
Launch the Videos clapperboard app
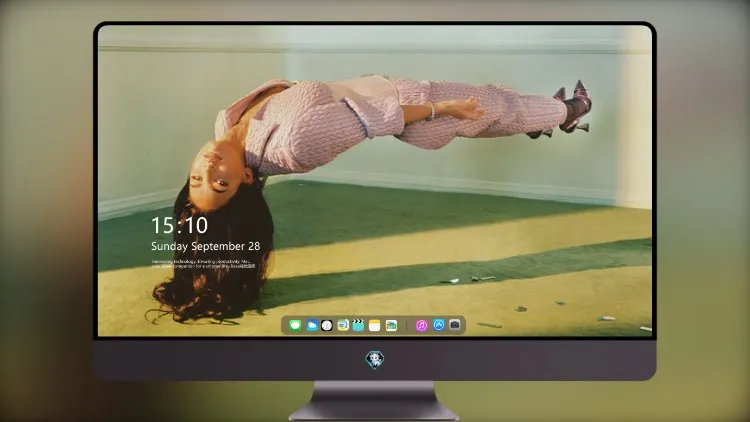(358, 325)
